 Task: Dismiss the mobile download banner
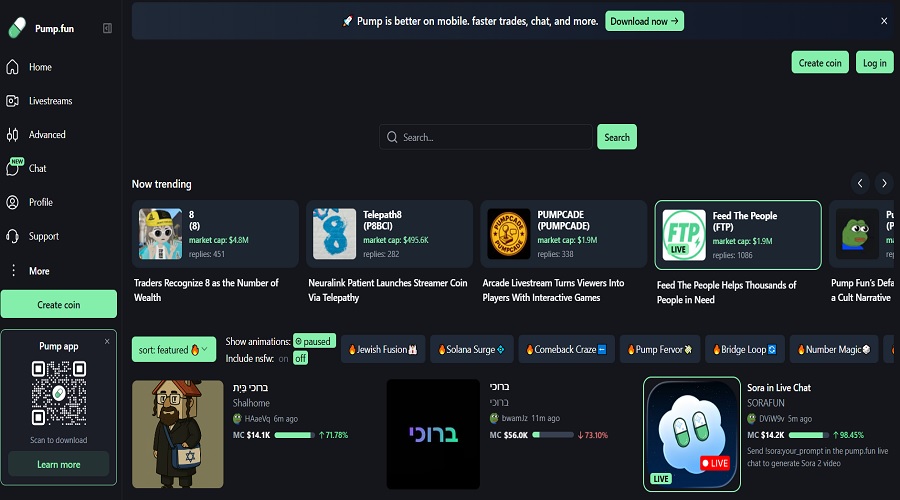pos(883,21)
